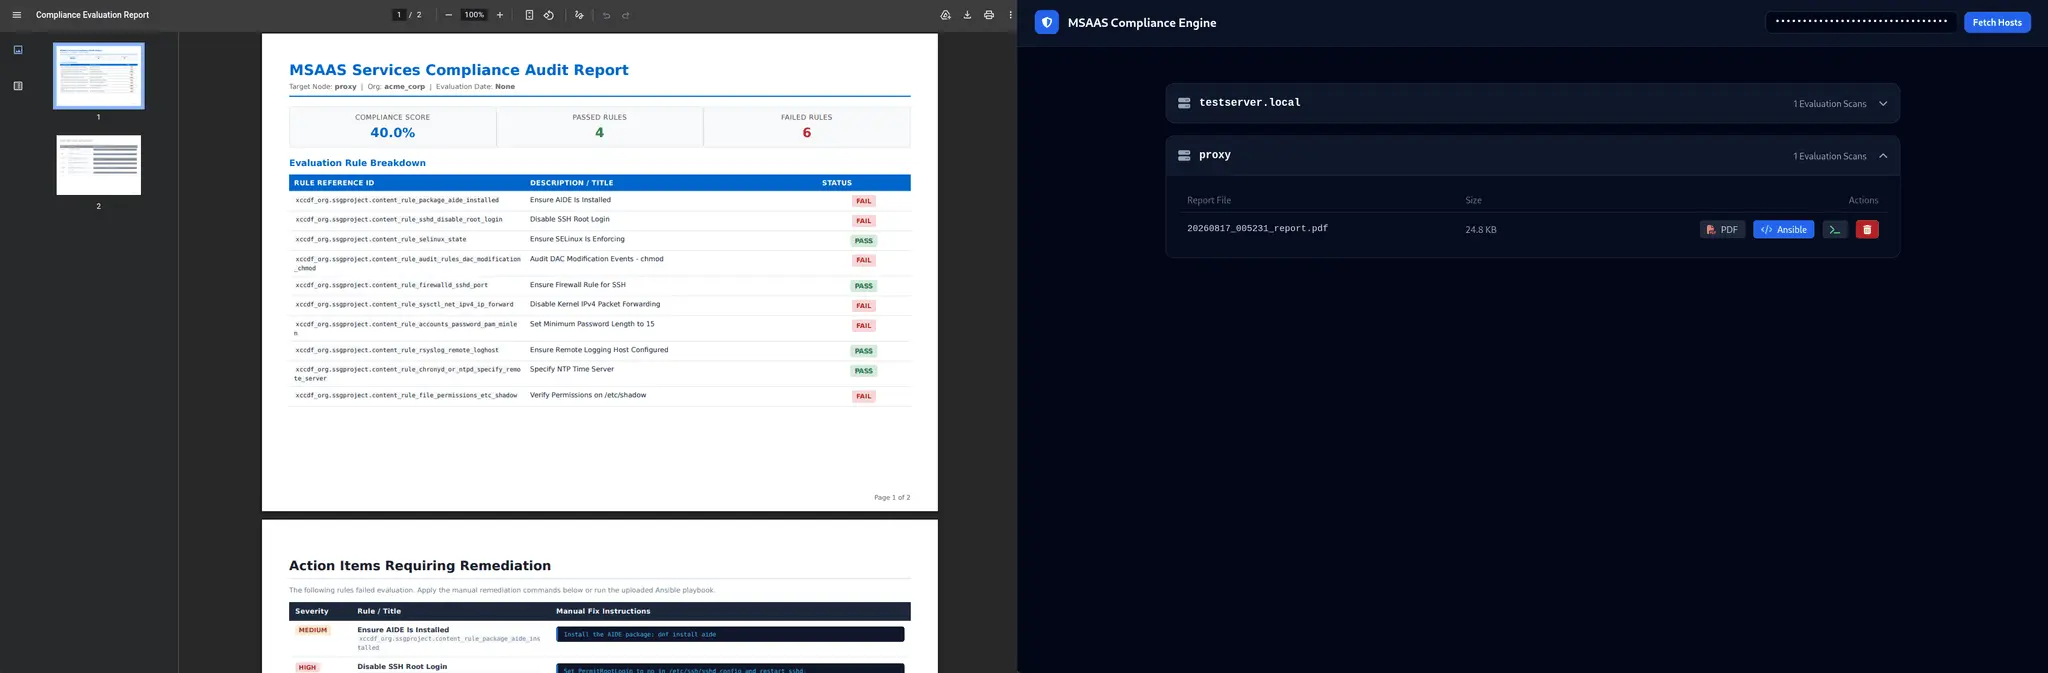Click the Fetch Hosts button

(1997, 22)
